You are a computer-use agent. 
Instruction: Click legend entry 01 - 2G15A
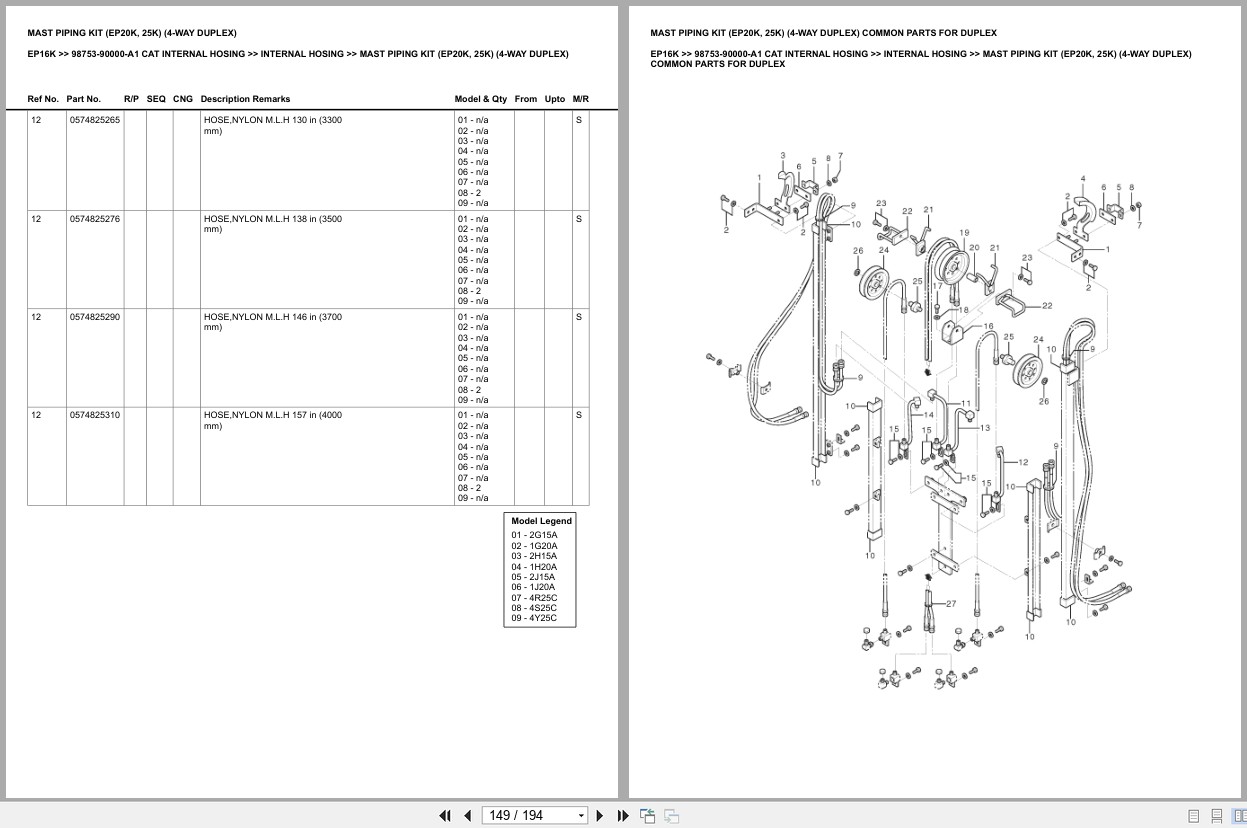click(535, 535)
